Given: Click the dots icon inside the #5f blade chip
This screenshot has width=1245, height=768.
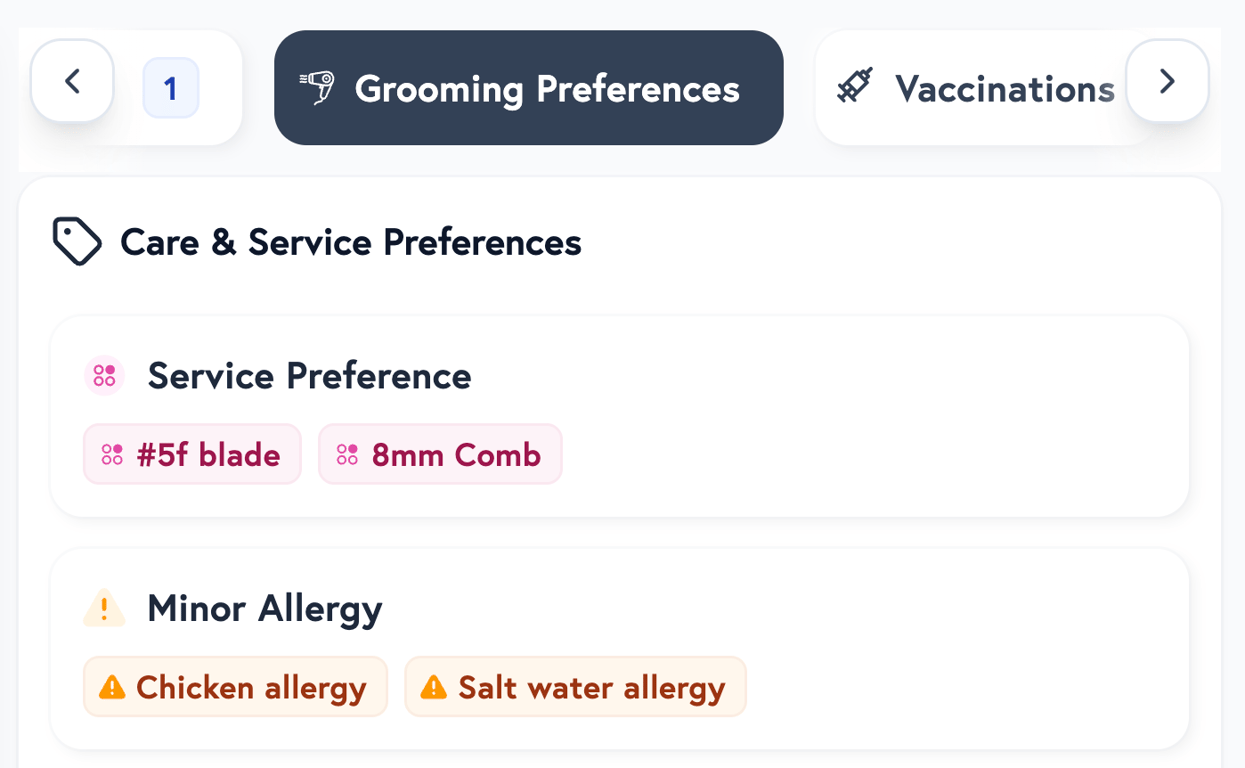Looking at the screenshot, I should (x=110, y=453).
